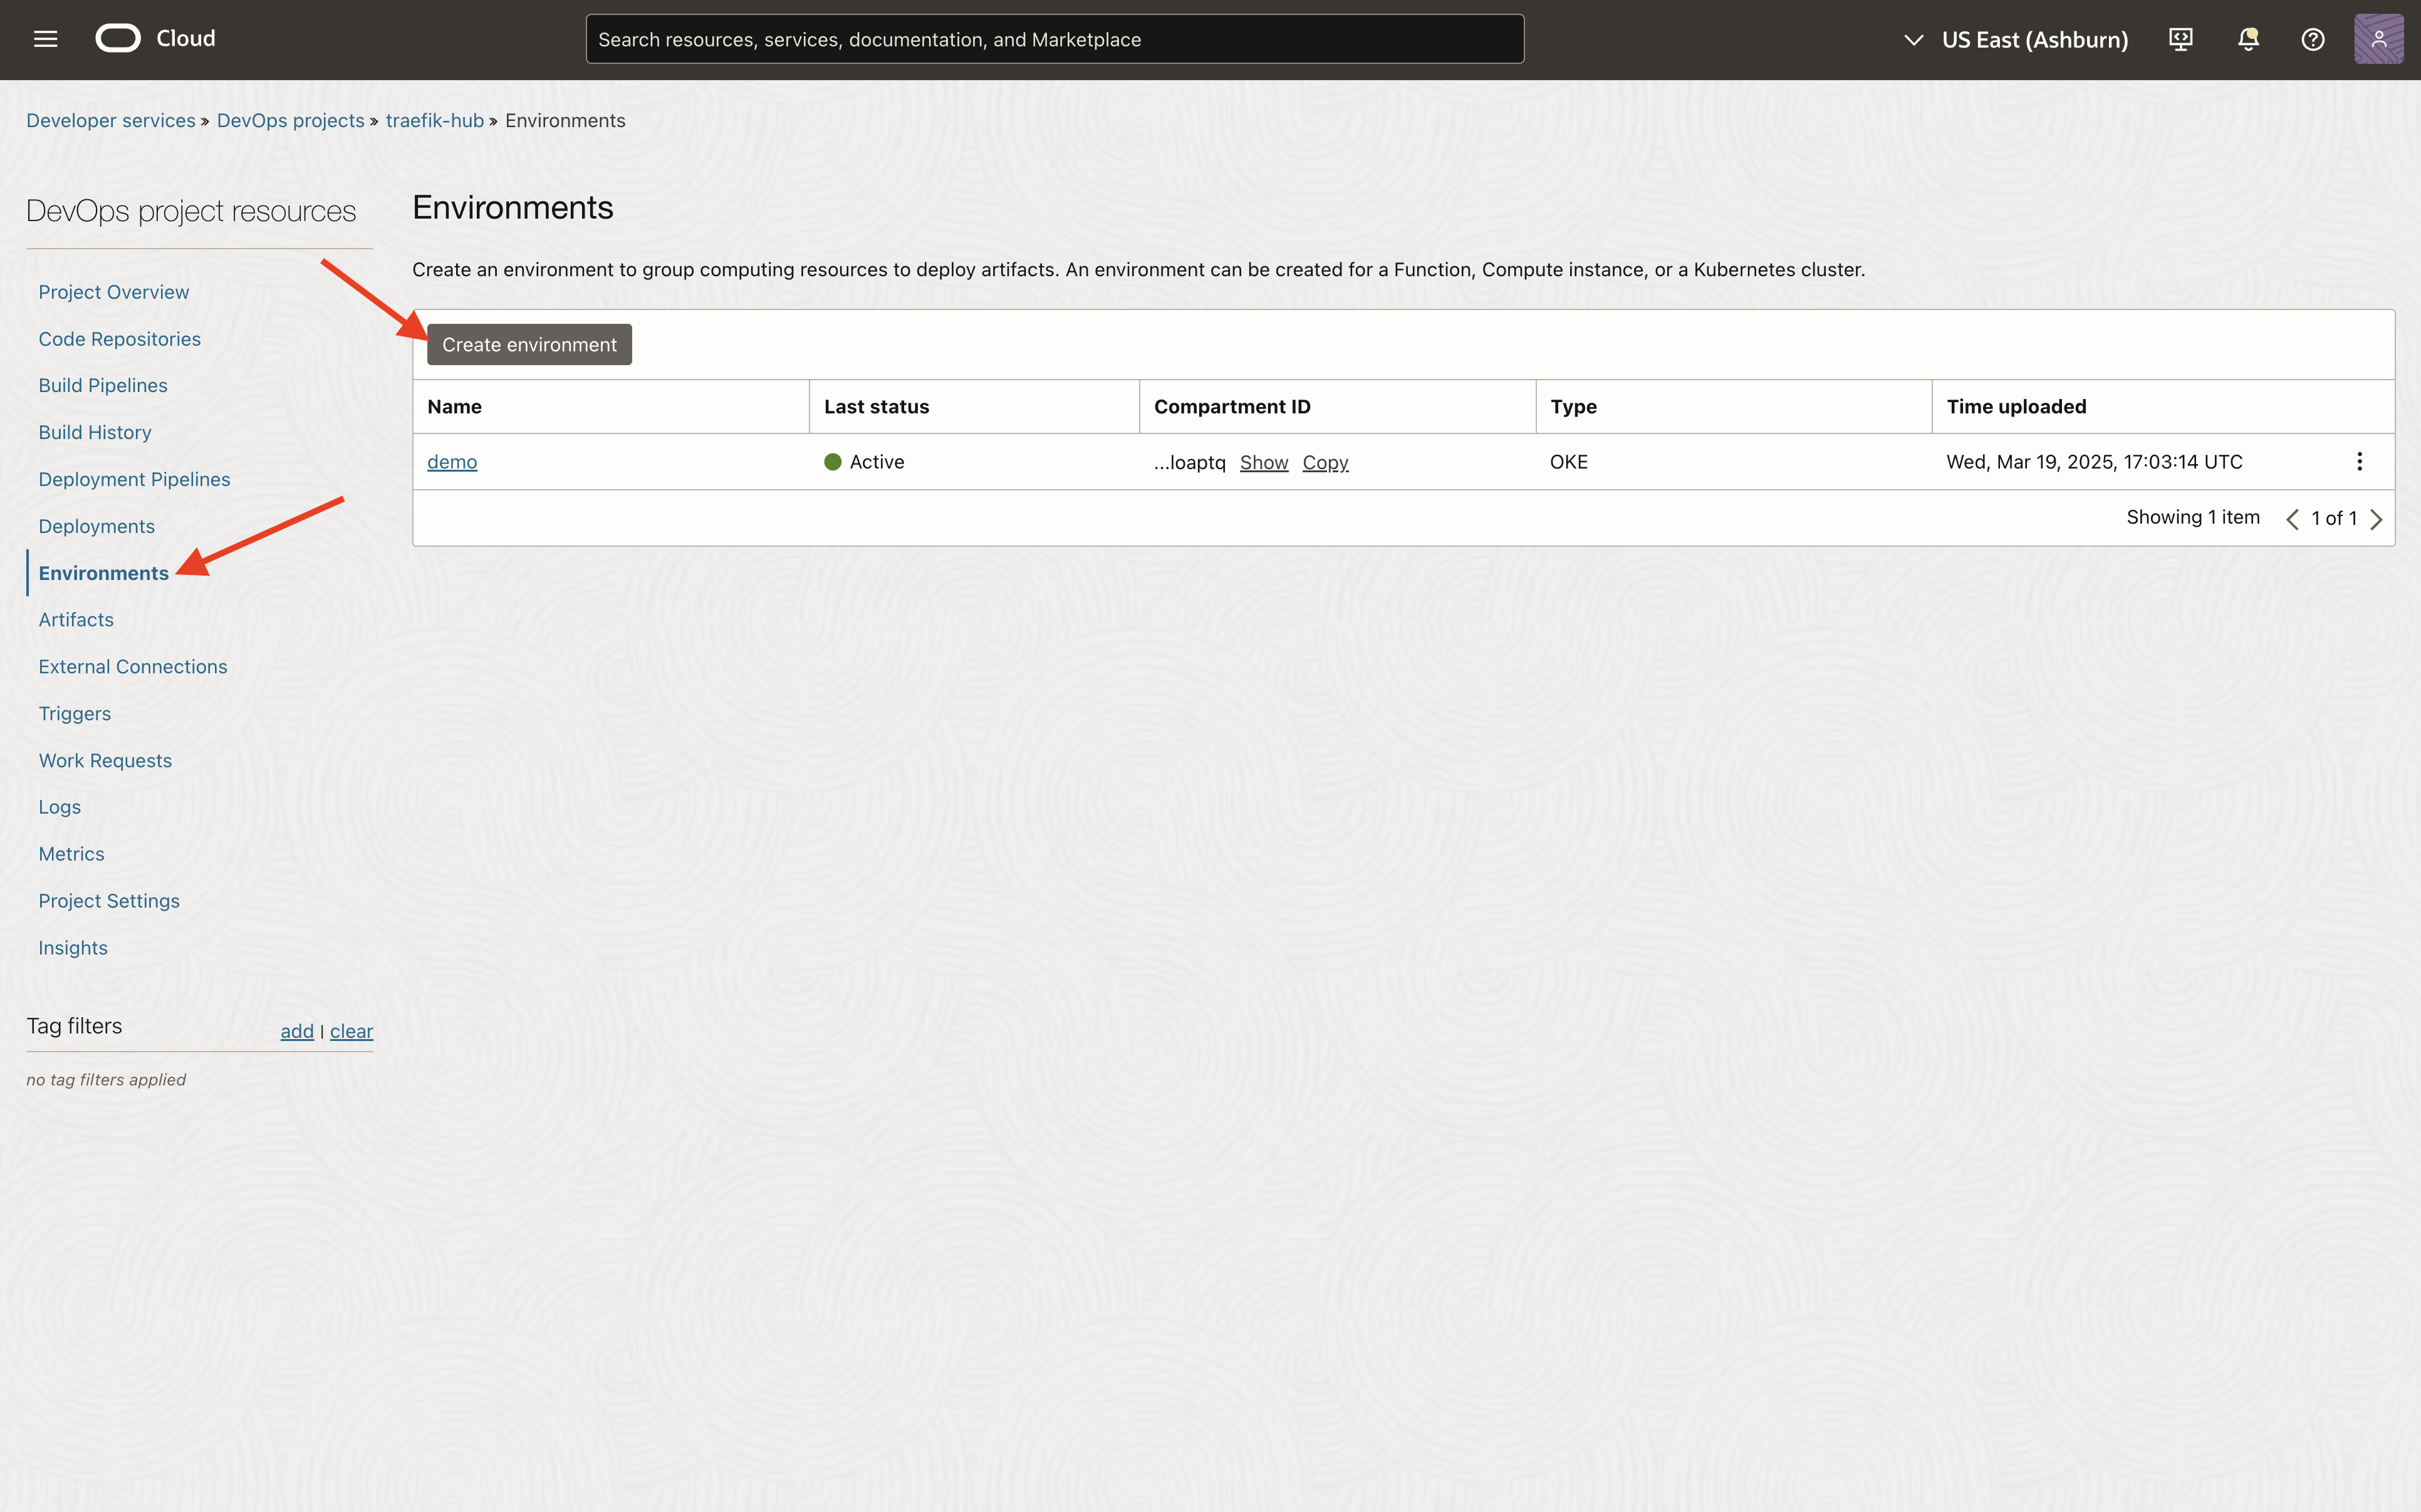Open Artifacts in the sidebar
The image size is (2421, 1512).
coord(76,619)
